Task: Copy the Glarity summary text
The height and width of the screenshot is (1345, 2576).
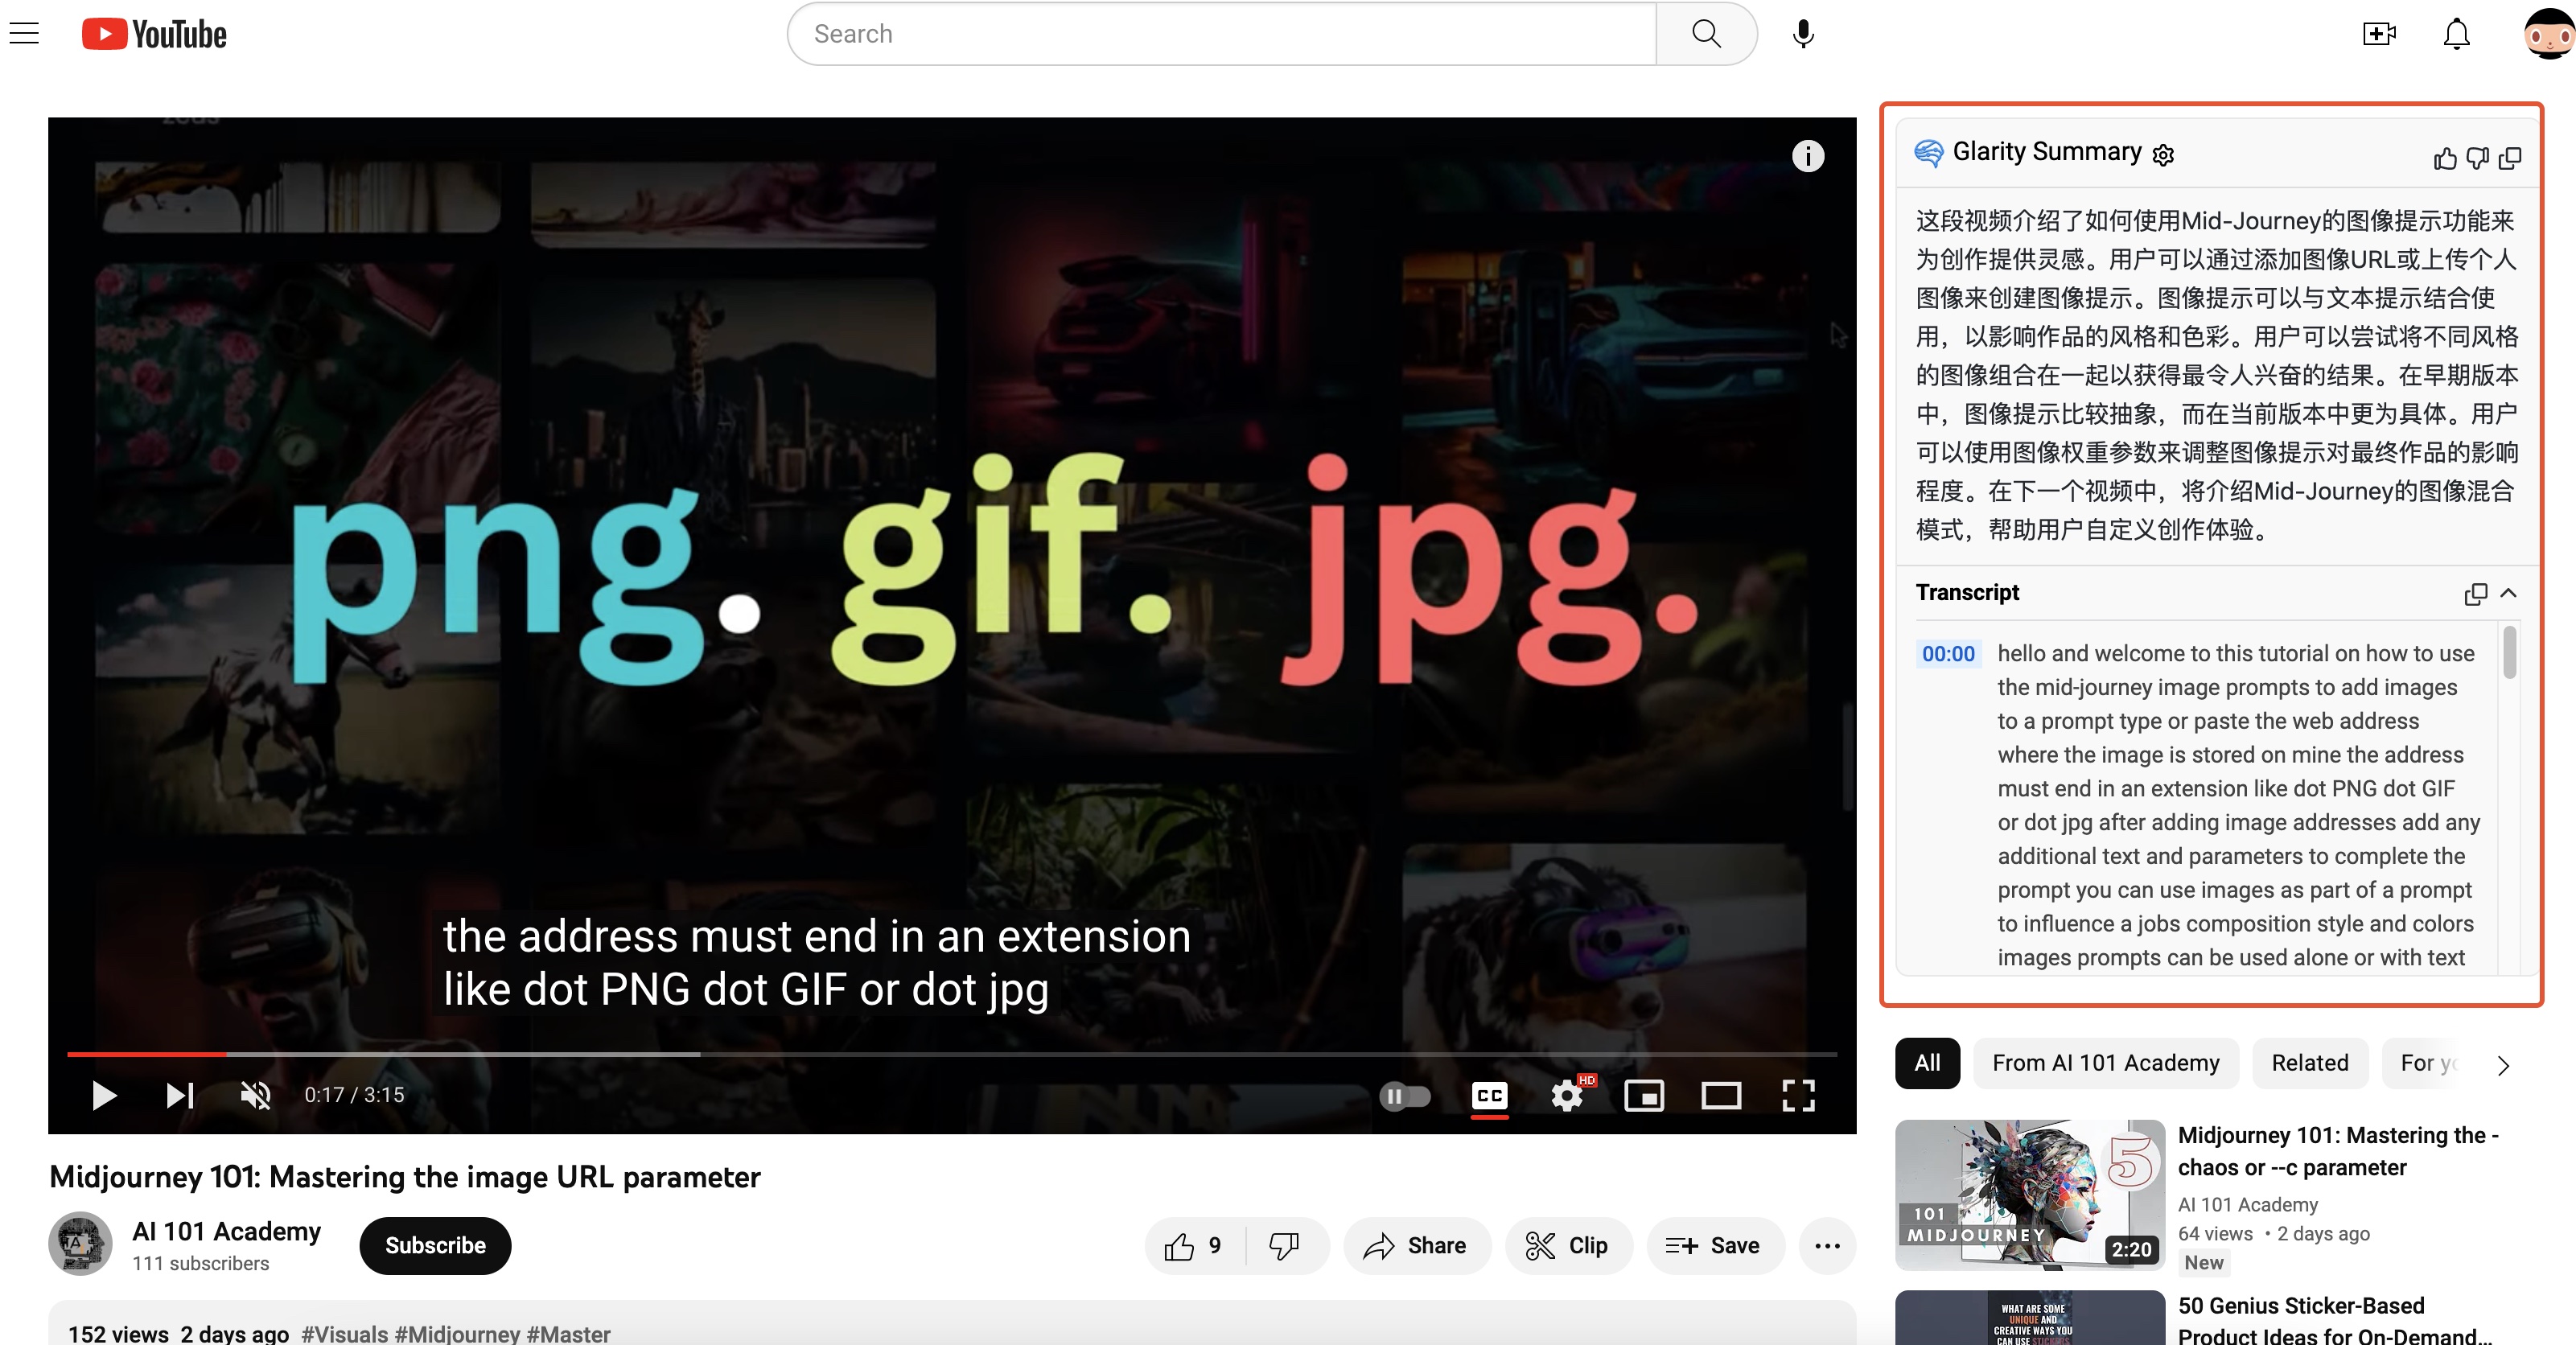Action: tap(2511, 159)
